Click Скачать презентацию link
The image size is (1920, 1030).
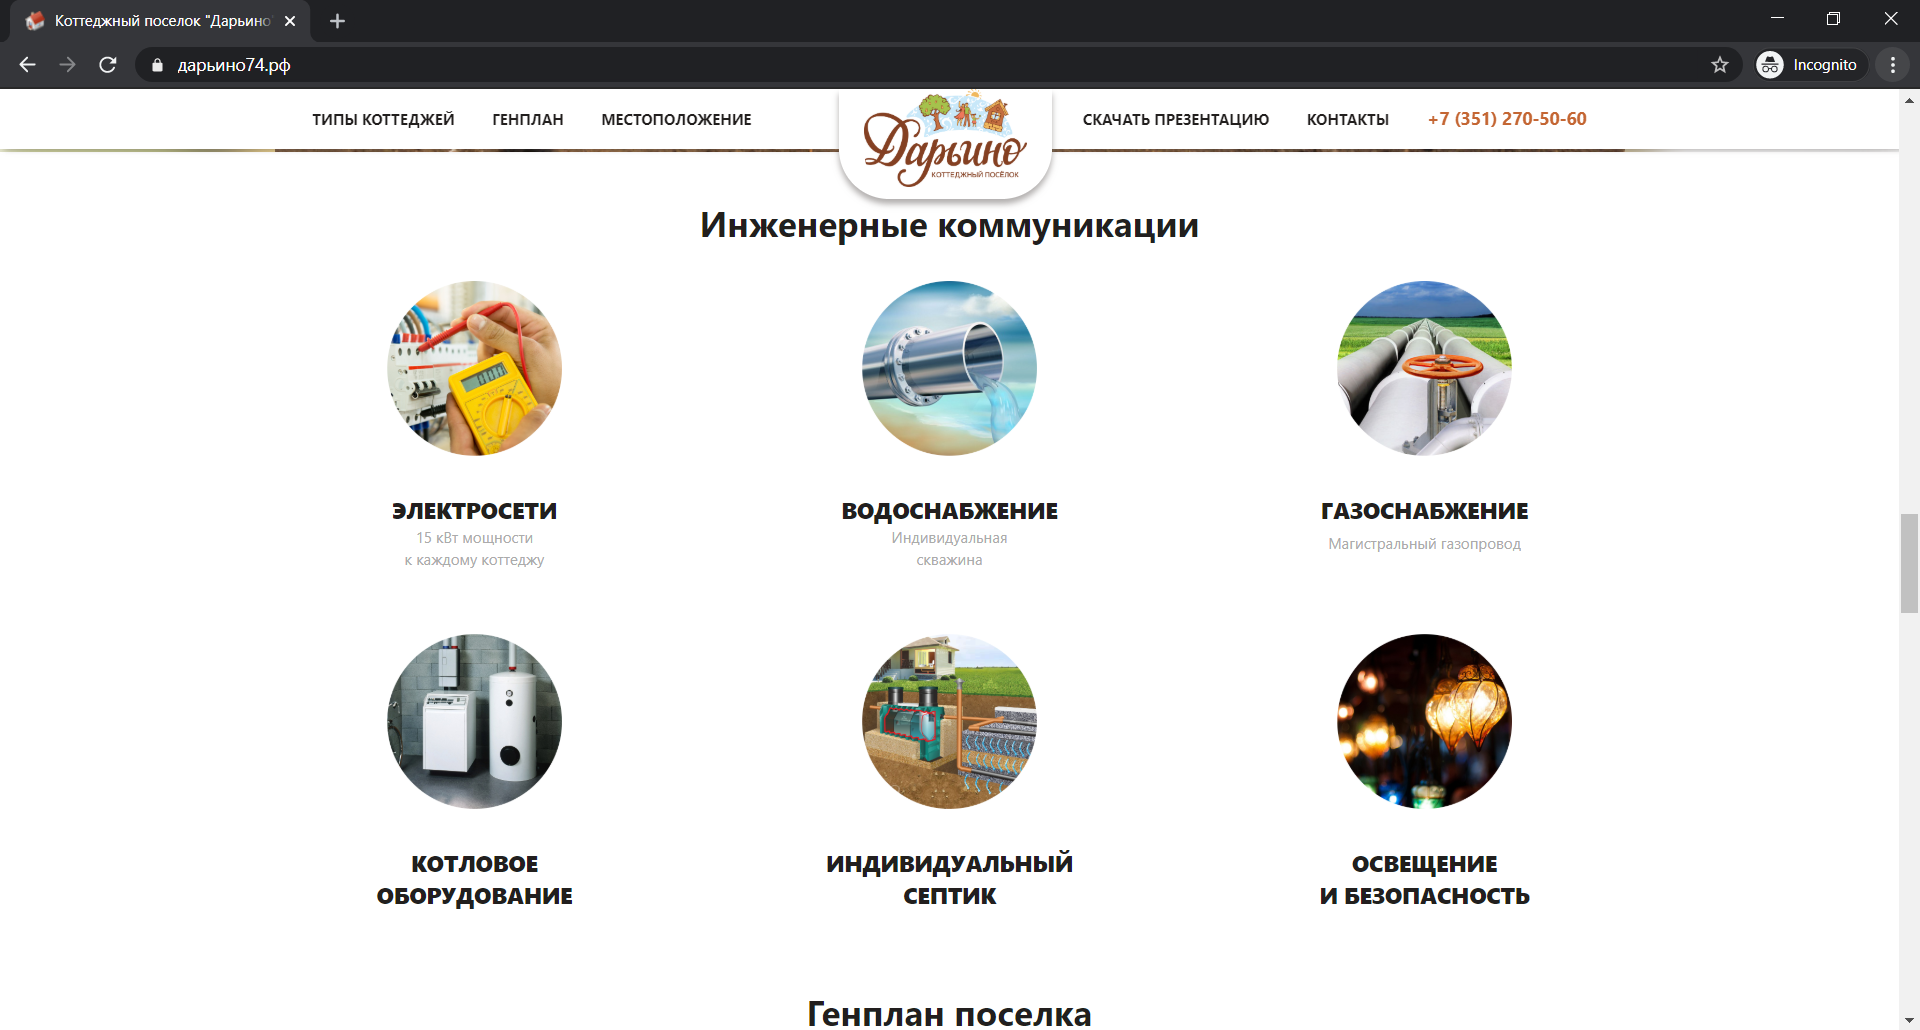click(1175, 120)
